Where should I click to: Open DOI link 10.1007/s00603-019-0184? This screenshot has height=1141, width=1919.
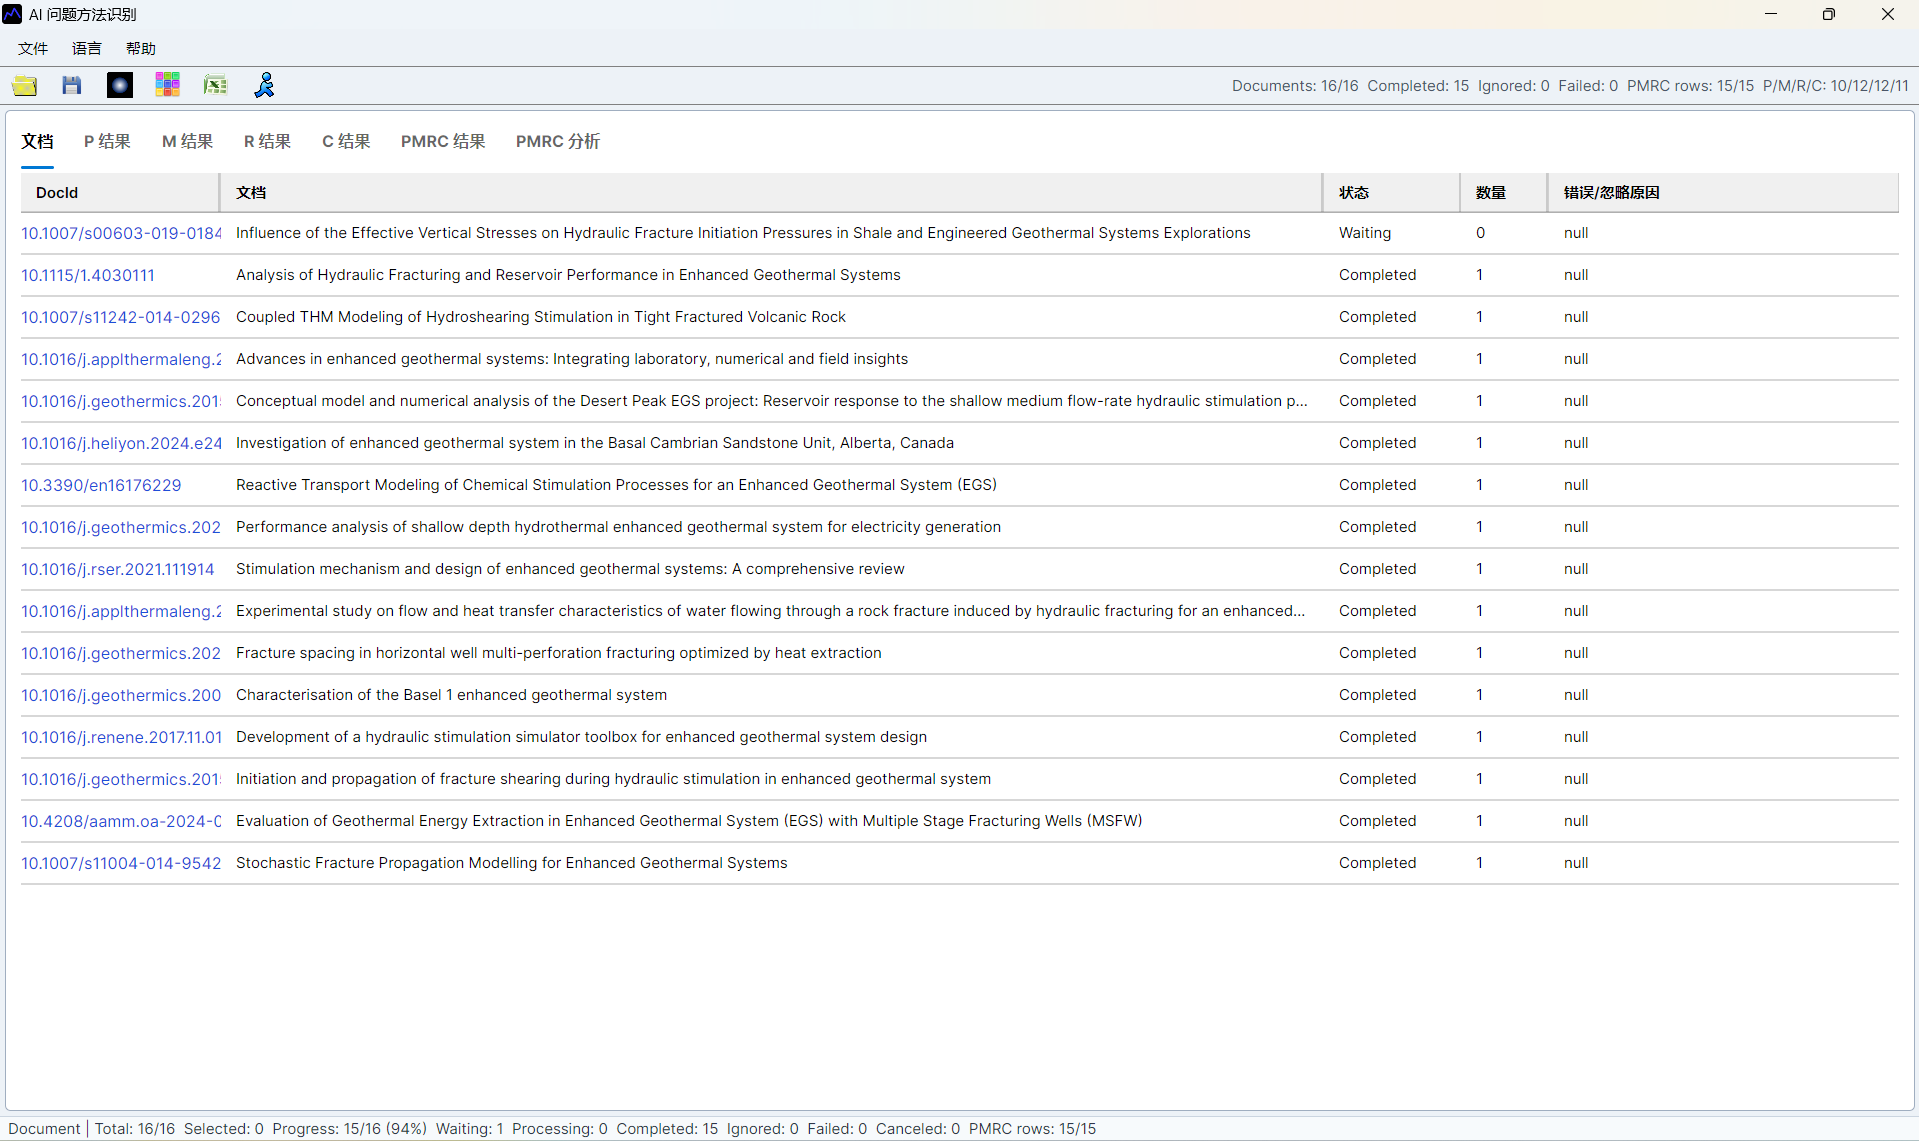tap(121, 233)
